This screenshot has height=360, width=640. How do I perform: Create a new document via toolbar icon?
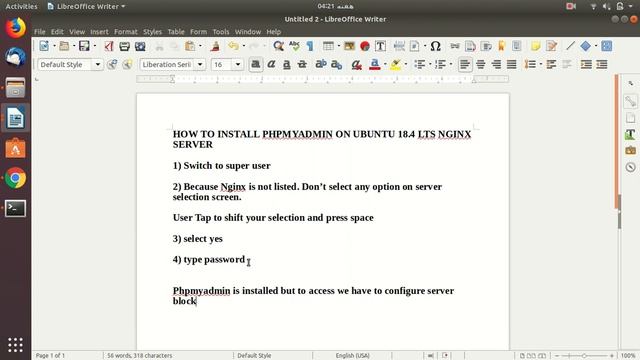(44, 46)
